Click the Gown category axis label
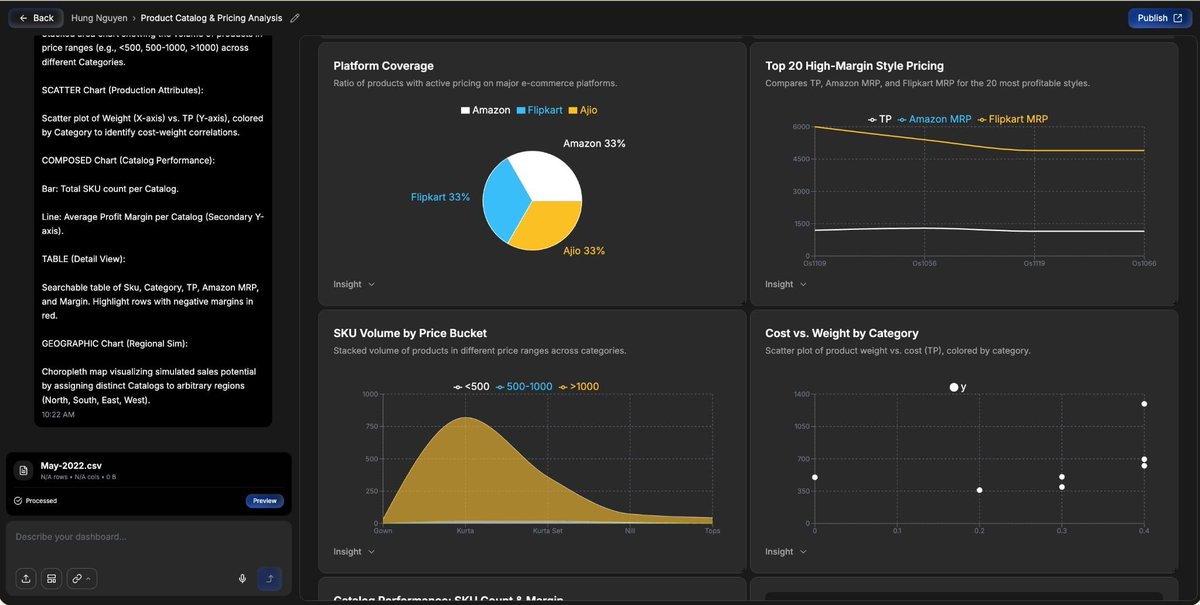The width and height of the screenshot is (1200, 605). tap(383, 530)
